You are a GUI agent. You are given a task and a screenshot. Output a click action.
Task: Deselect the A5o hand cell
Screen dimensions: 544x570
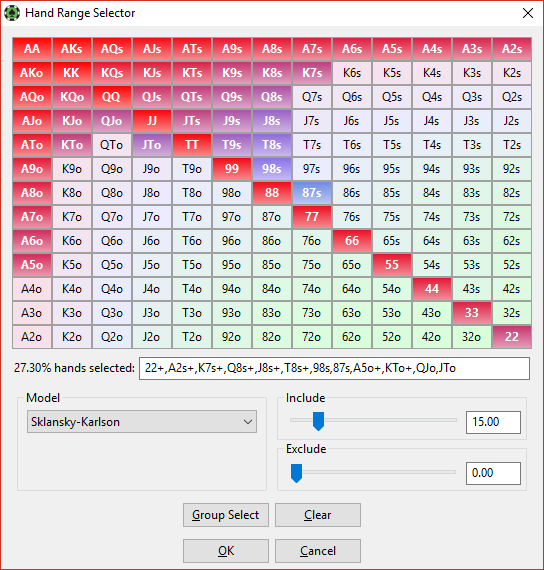pos(32,265)
